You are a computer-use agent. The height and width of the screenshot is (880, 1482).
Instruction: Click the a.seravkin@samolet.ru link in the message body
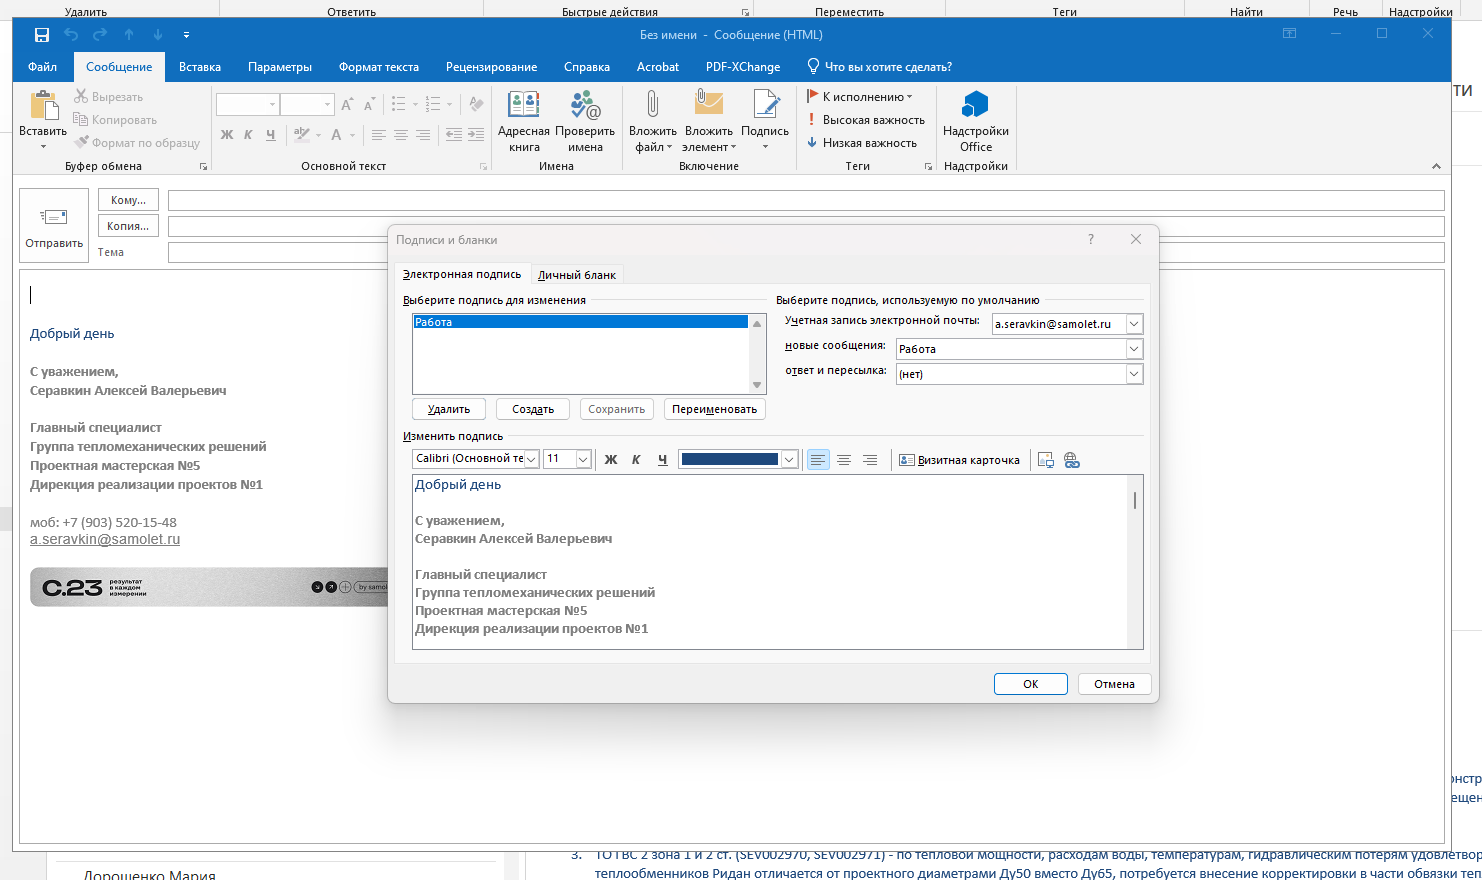[105, 539]
